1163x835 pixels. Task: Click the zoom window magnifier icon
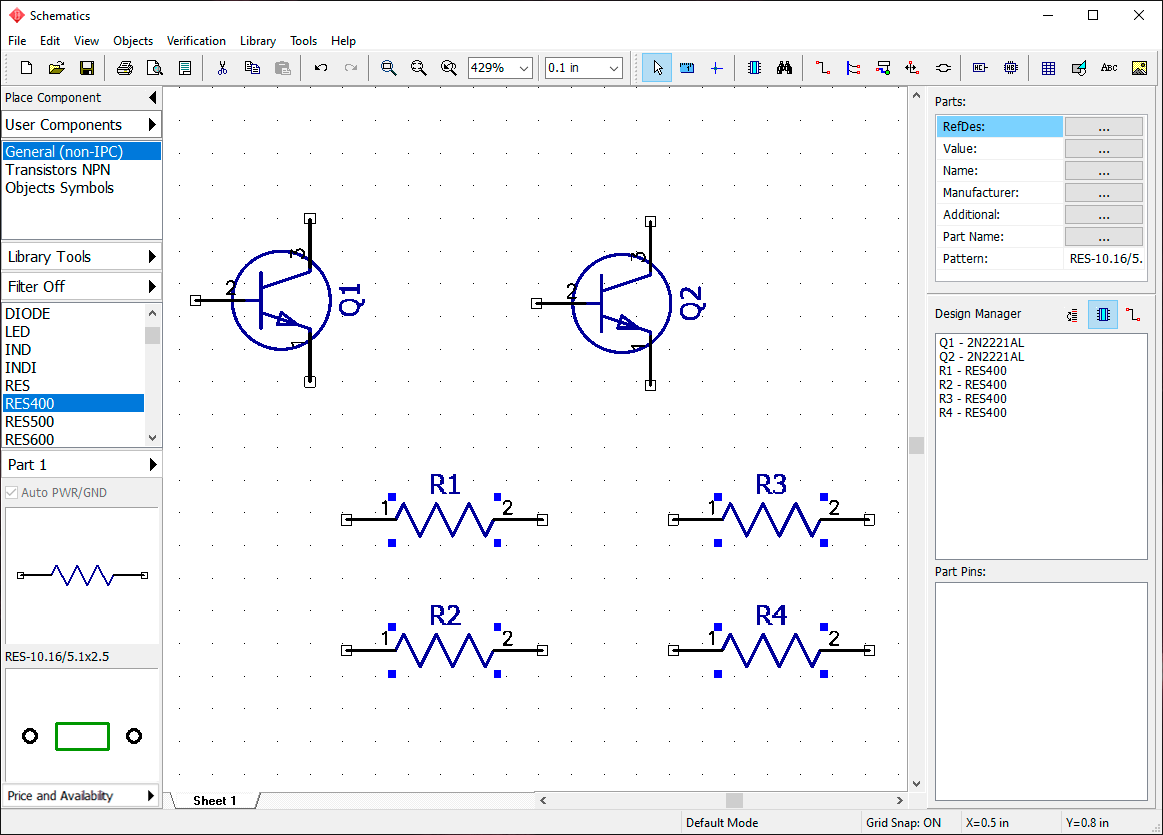coord(388,68)
